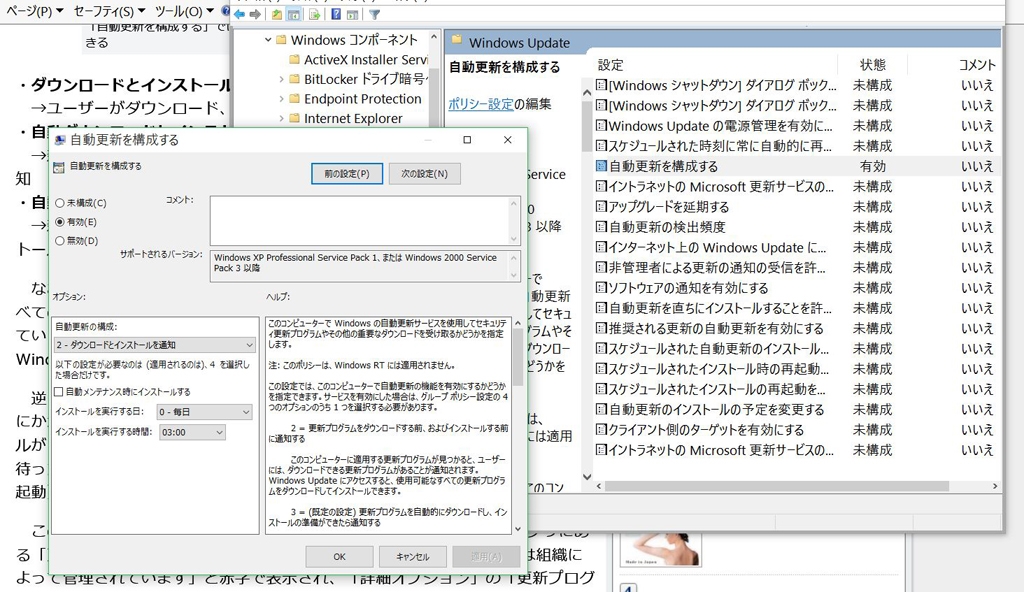
Task: Click the policy icon beside ソフトウェアの通知を有効にする
Action: coord(601,288)
